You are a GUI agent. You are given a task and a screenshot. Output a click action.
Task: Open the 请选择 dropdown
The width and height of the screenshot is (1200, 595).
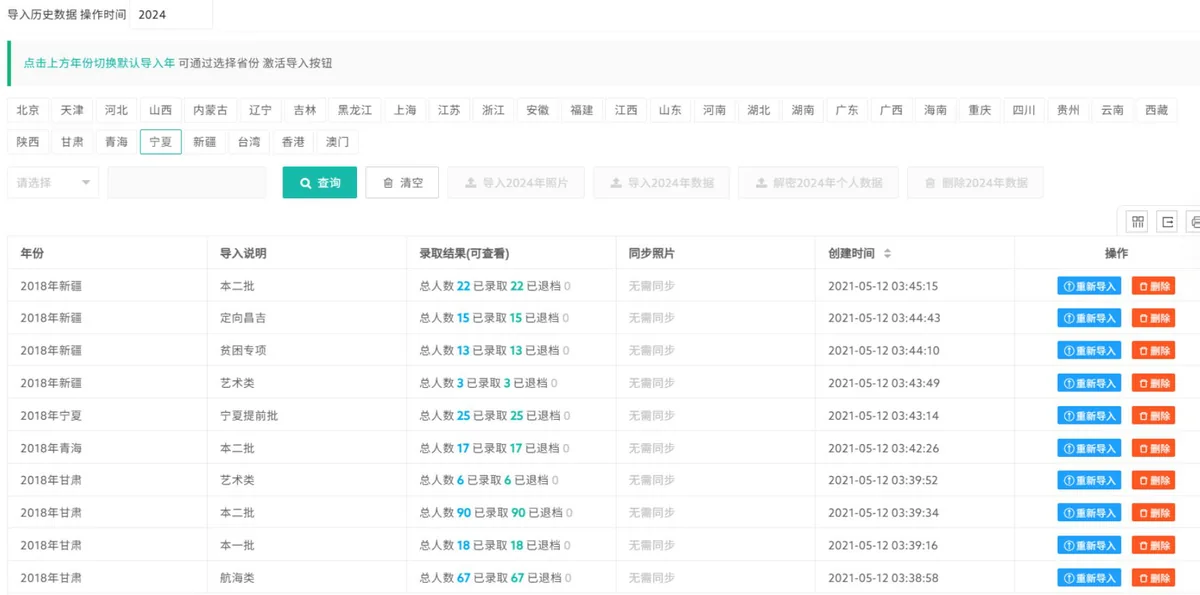pyautogui.click(x=53, y=183)
